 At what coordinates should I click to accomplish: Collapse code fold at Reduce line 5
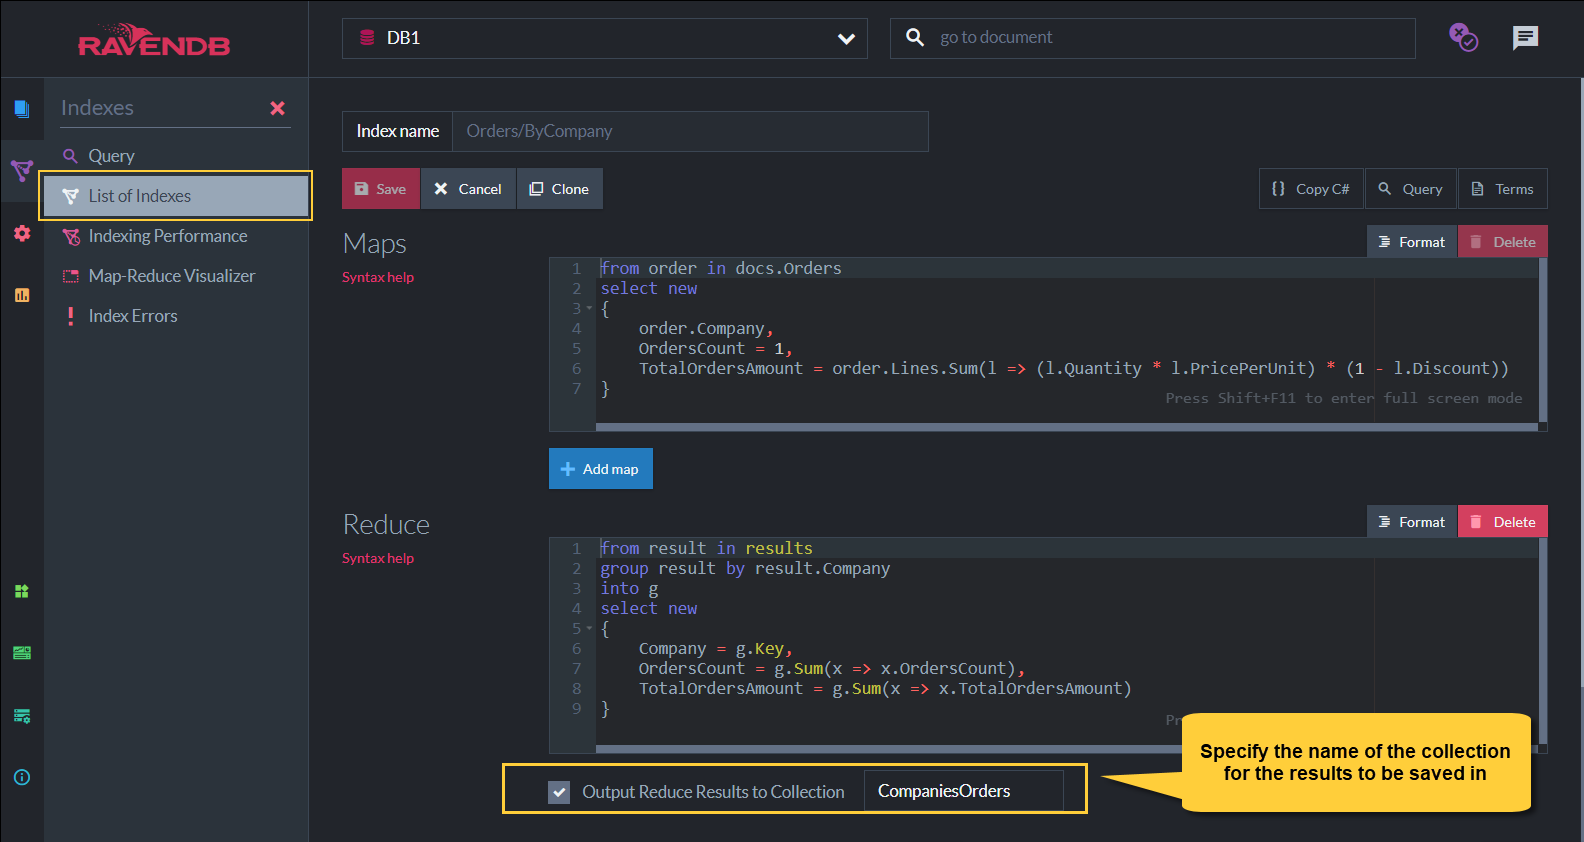click(x=589, y=628)
